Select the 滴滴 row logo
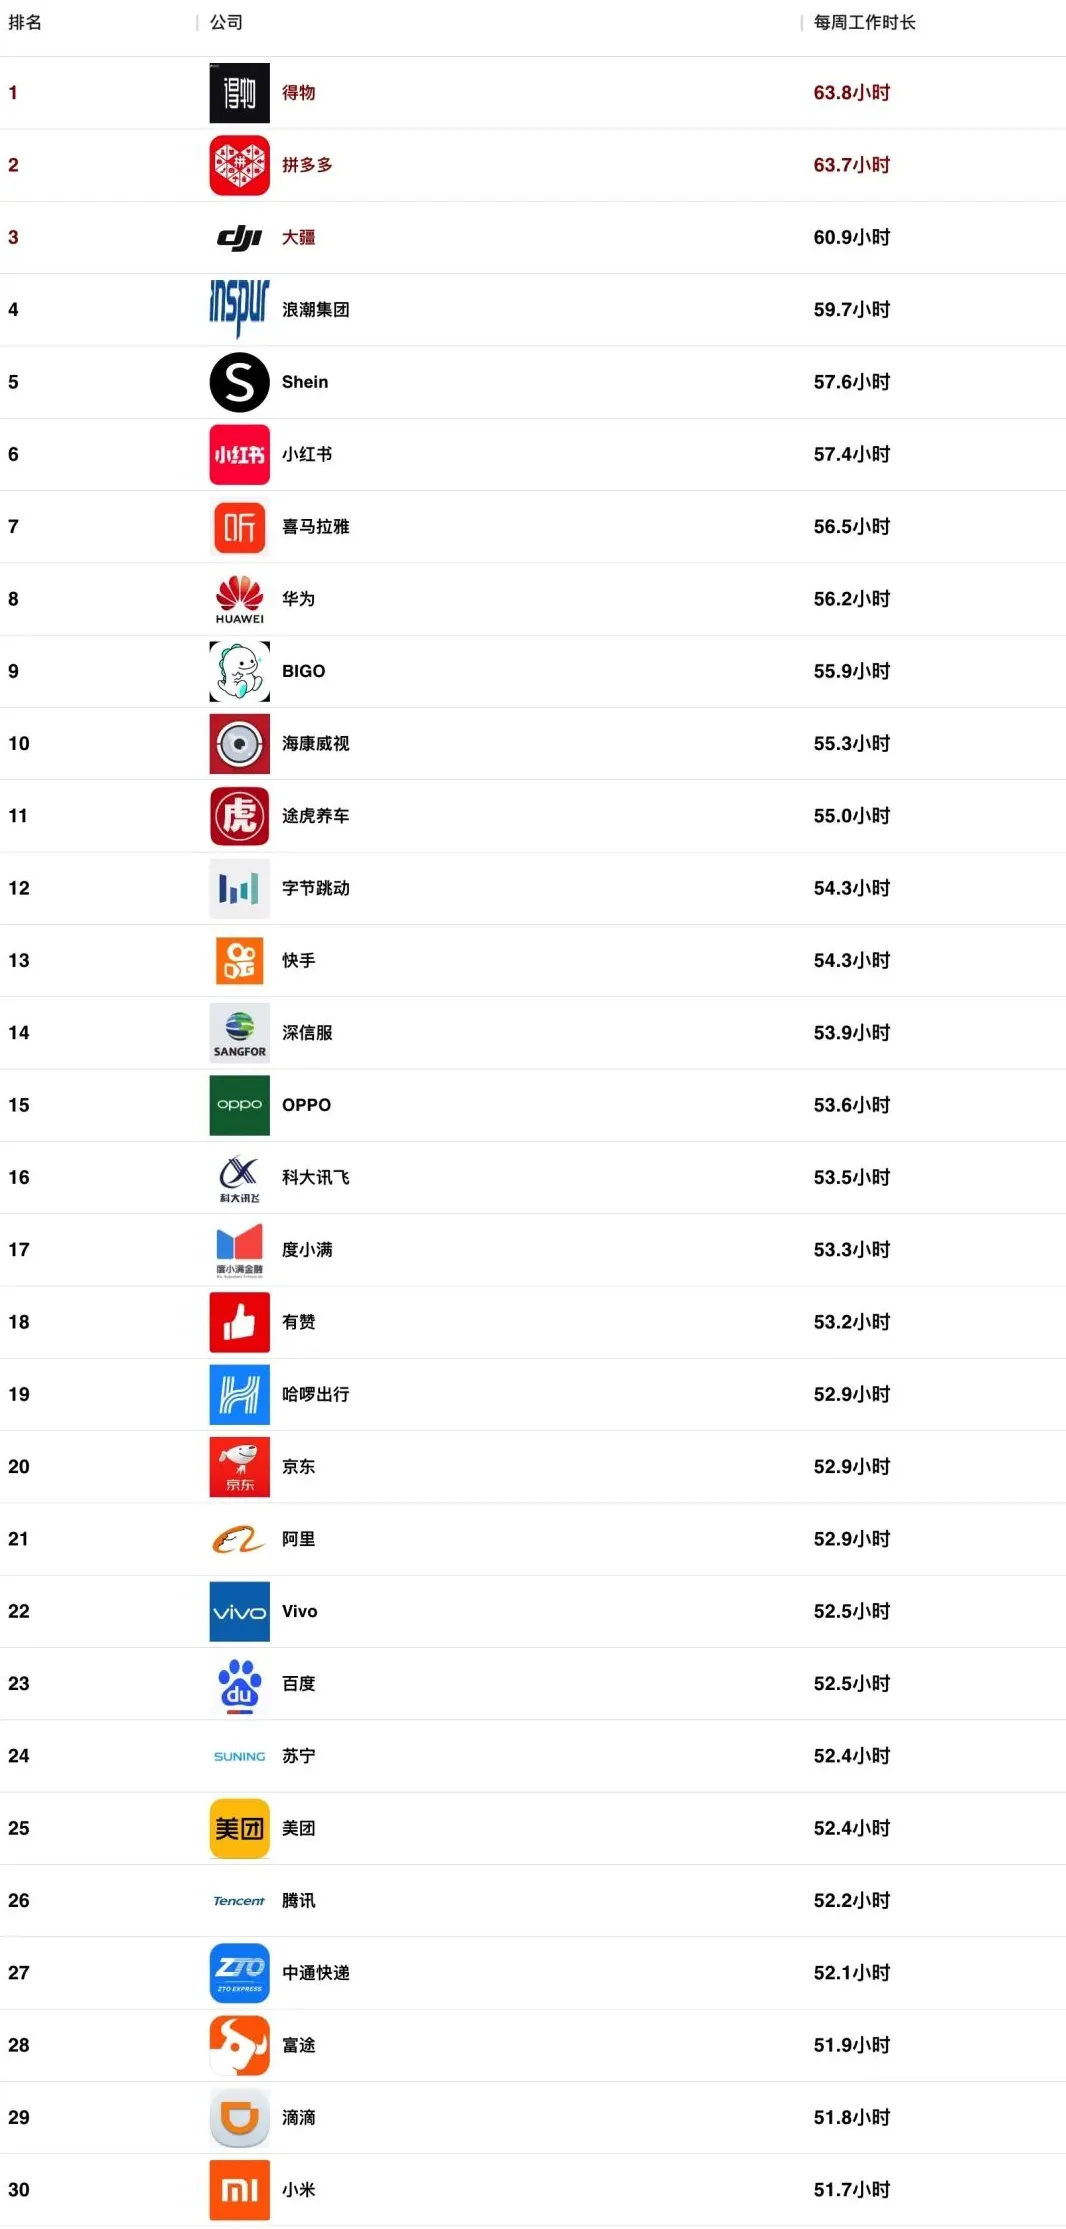 (239, 2117)
